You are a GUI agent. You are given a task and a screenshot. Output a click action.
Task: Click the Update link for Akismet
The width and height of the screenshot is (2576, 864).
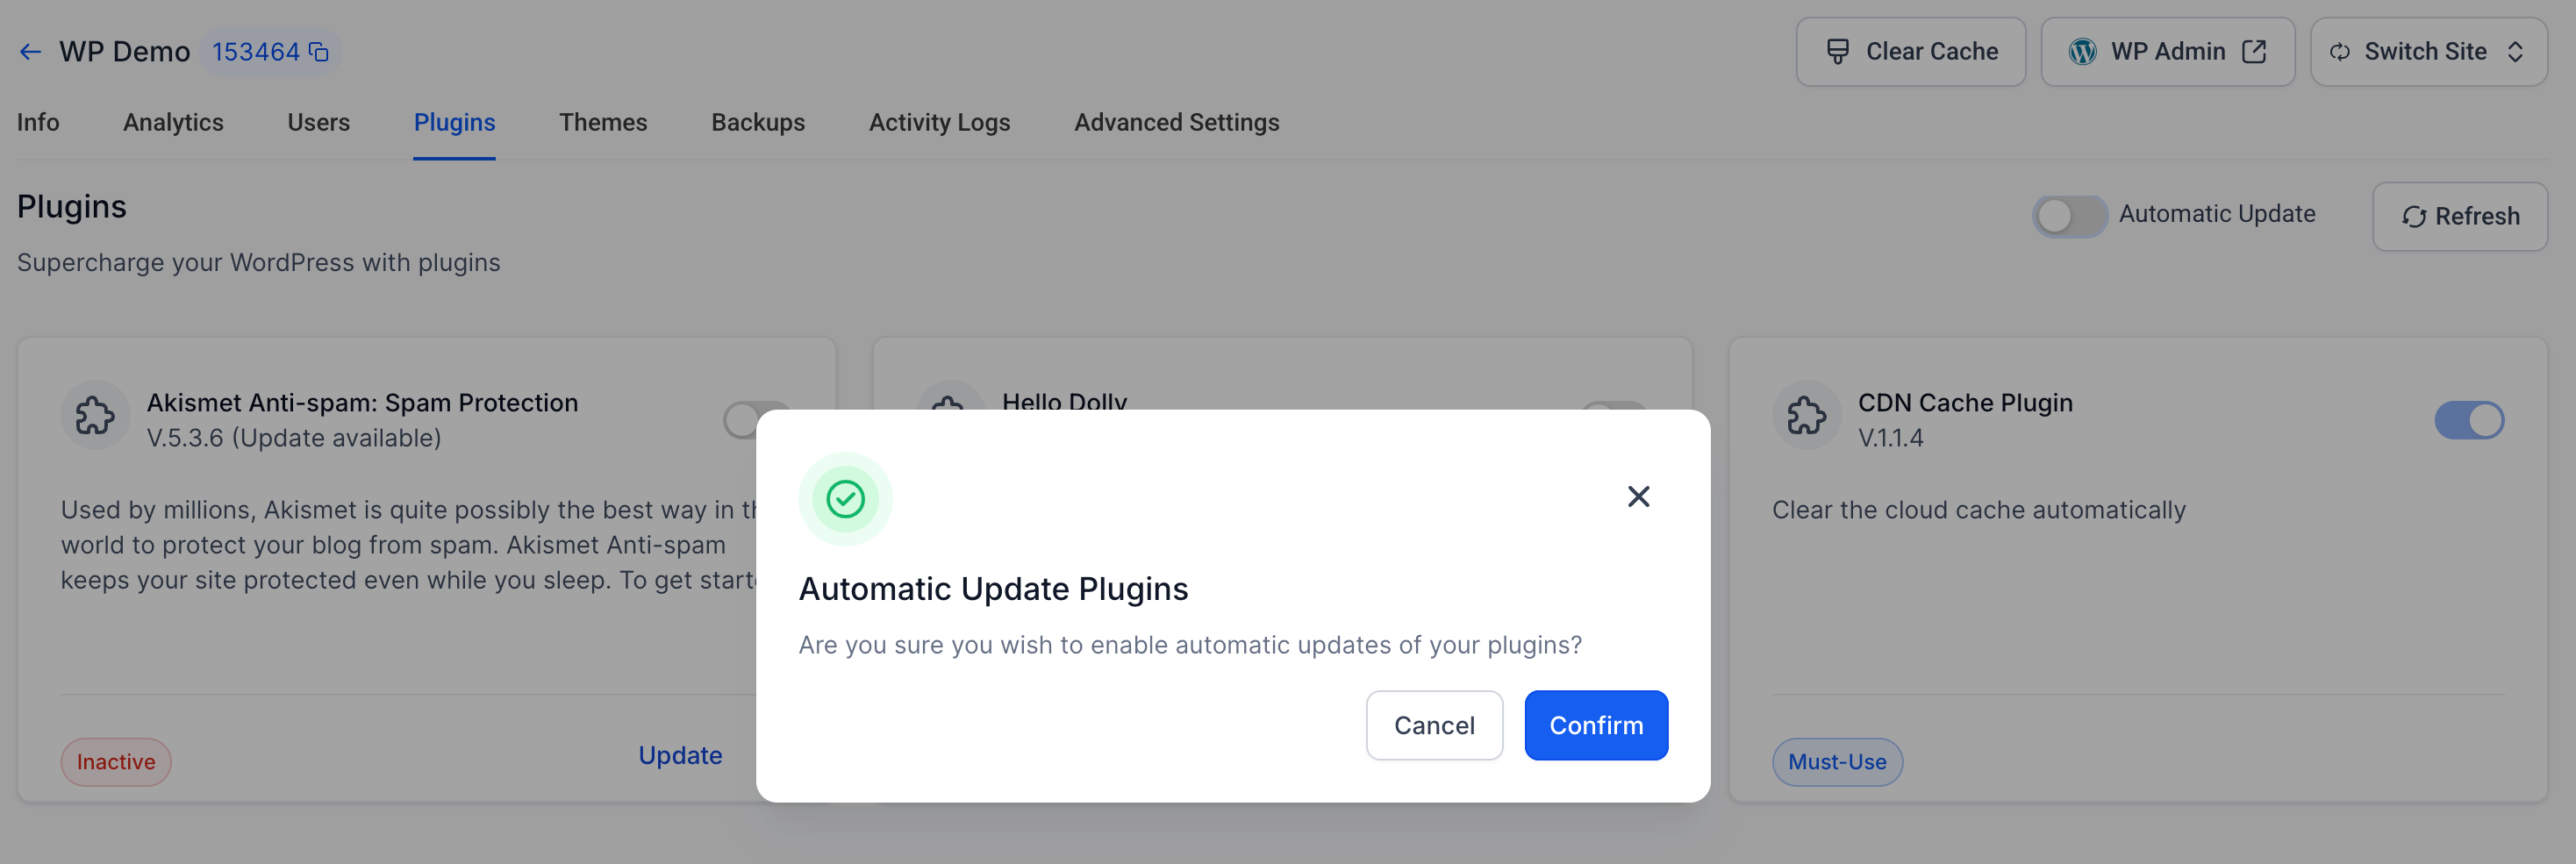point(680,755)
